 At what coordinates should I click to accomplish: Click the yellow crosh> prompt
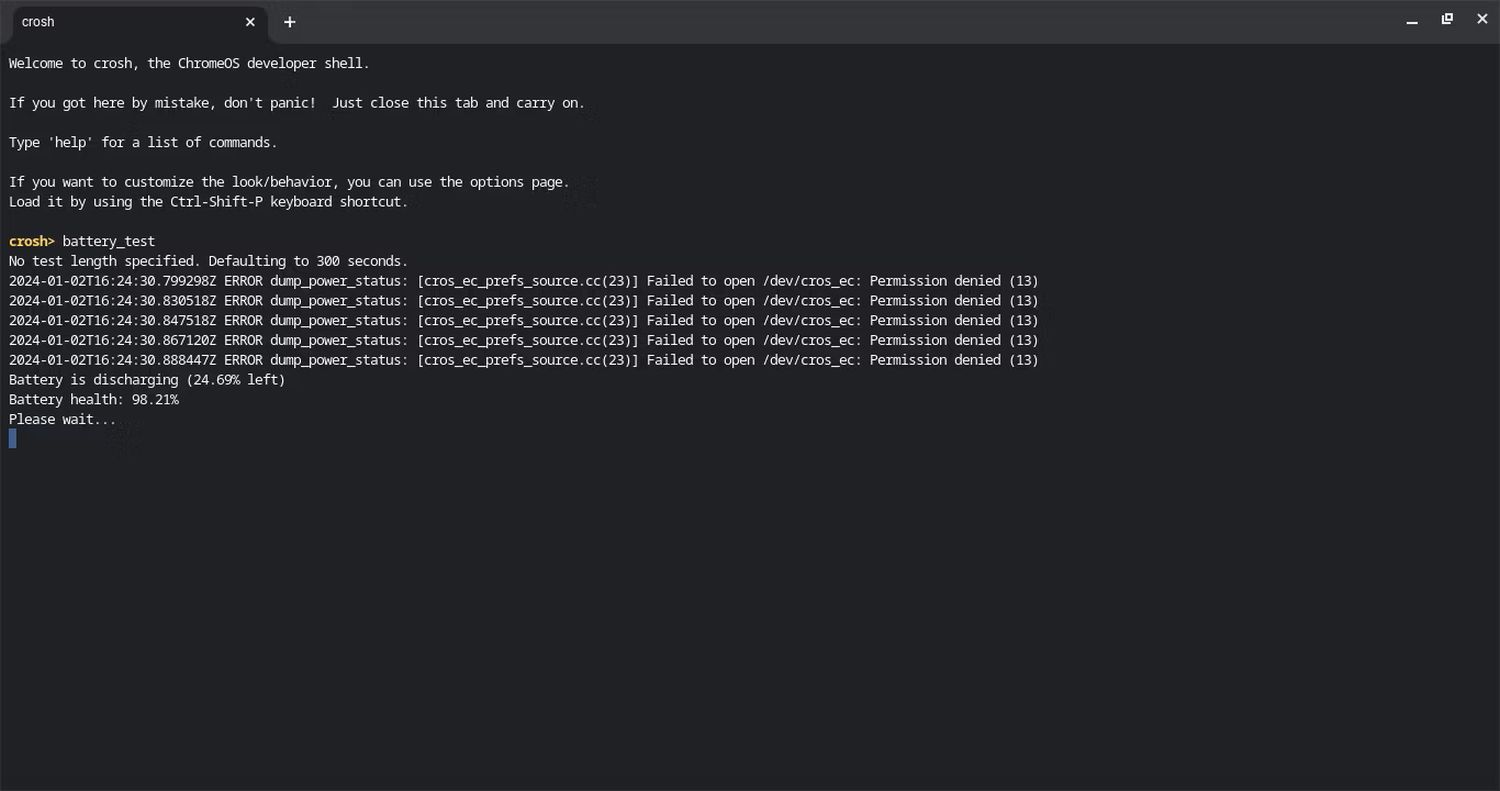[31, 241]
